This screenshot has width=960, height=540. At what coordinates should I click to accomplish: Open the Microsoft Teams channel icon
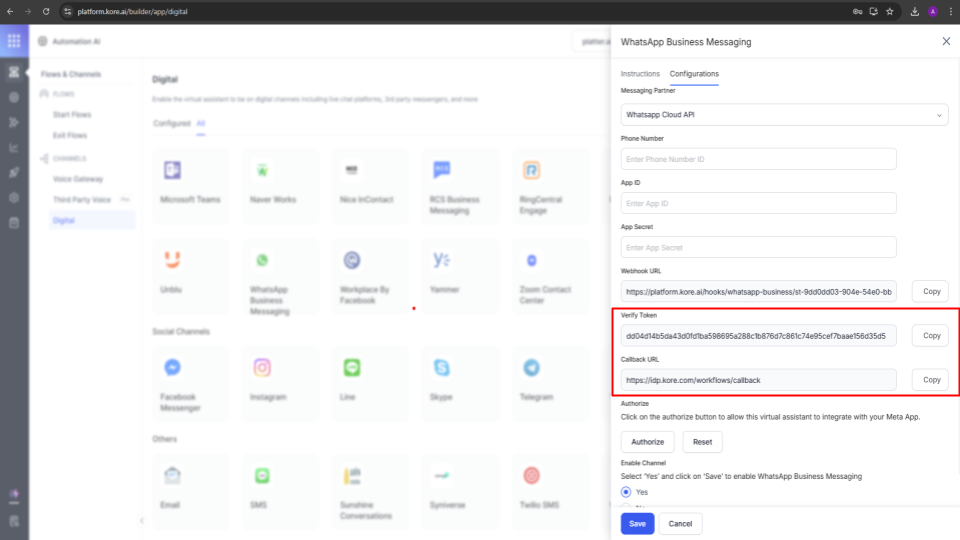[172, 170]
